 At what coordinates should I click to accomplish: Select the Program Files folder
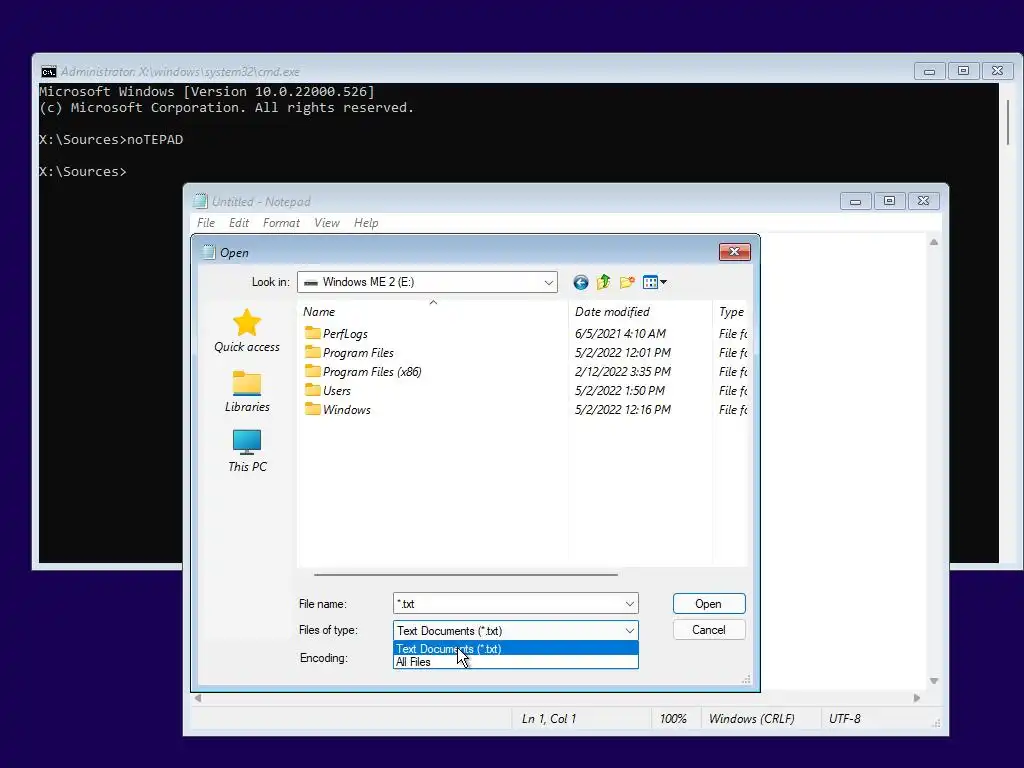(x=349, y=353)
